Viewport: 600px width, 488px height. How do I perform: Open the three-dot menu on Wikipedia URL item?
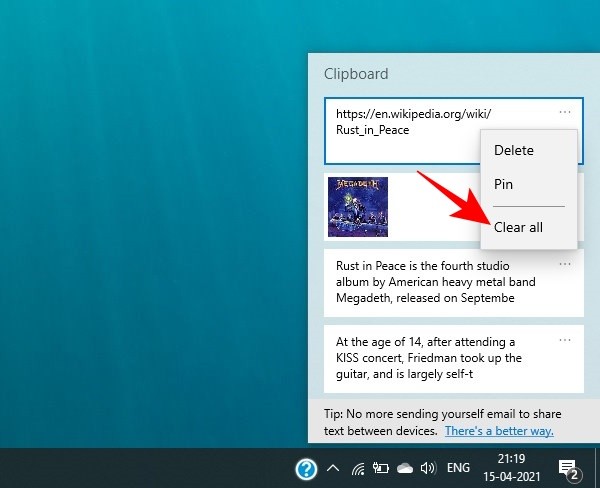click(x=565, y=112)
